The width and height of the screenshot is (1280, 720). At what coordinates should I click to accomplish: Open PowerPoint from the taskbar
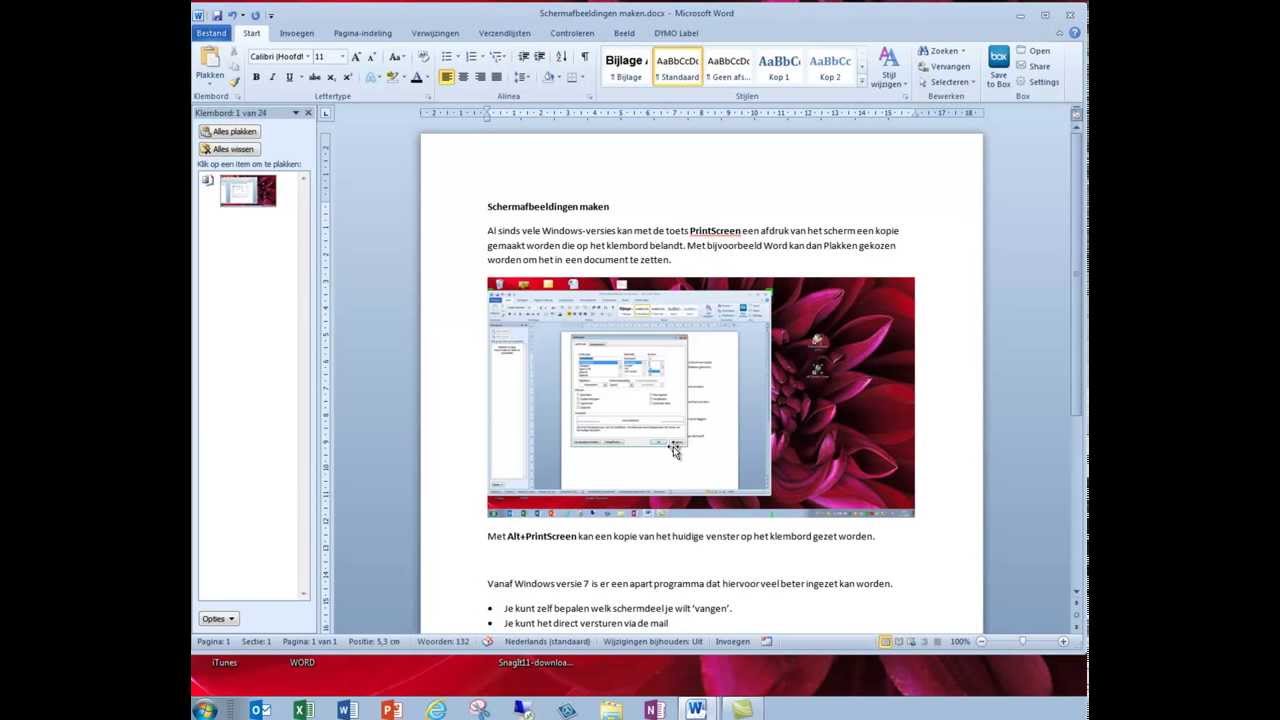(x=391, y=709)
